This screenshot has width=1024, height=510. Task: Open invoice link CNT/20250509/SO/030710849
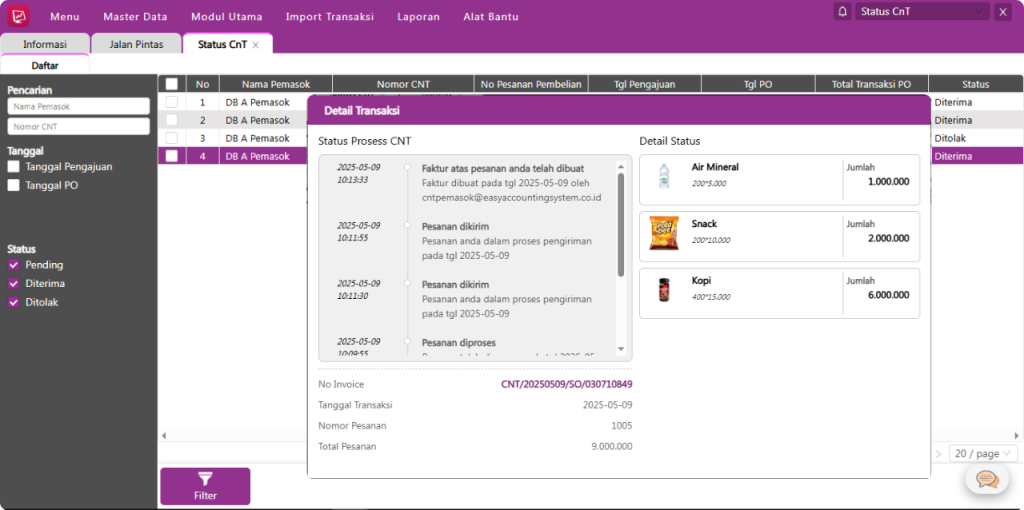pyautogui.click(x=566, y=384)
